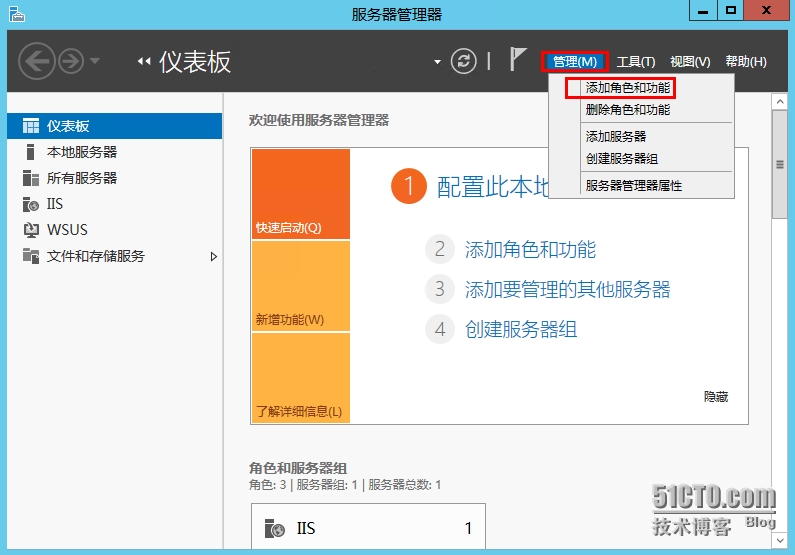Image resolution: width=795 pixels, height=555 pixels.
Task: Click the 添加要管理的其他服务器 link
Action: [567, 289]
